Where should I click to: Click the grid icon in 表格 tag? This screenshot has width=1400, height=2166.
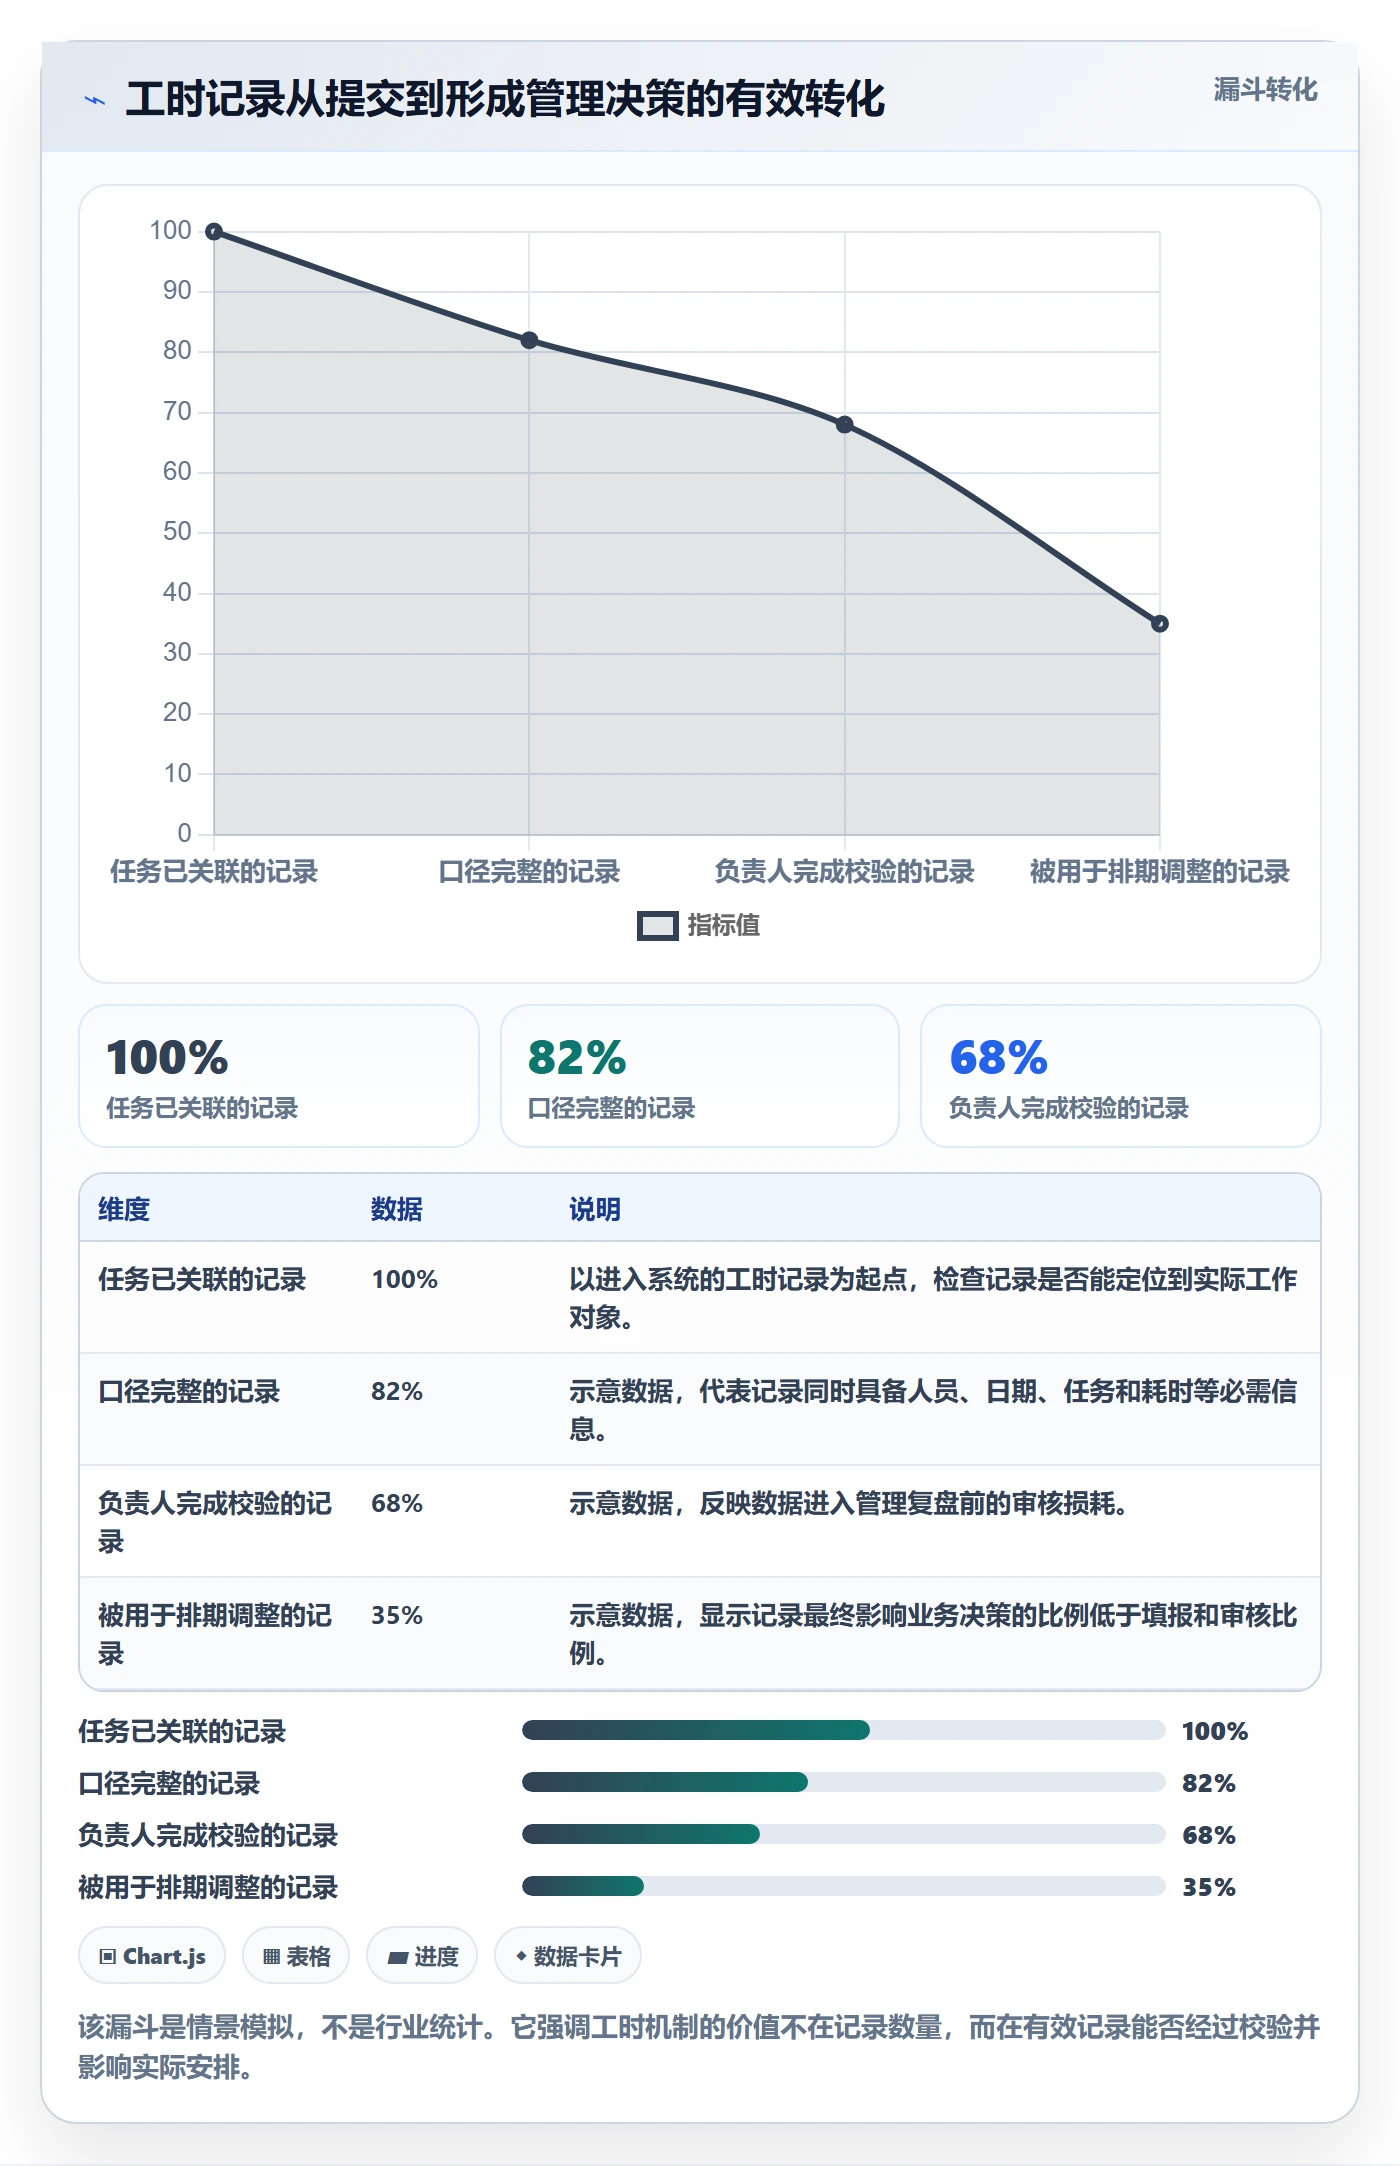tap(271, 1957)
